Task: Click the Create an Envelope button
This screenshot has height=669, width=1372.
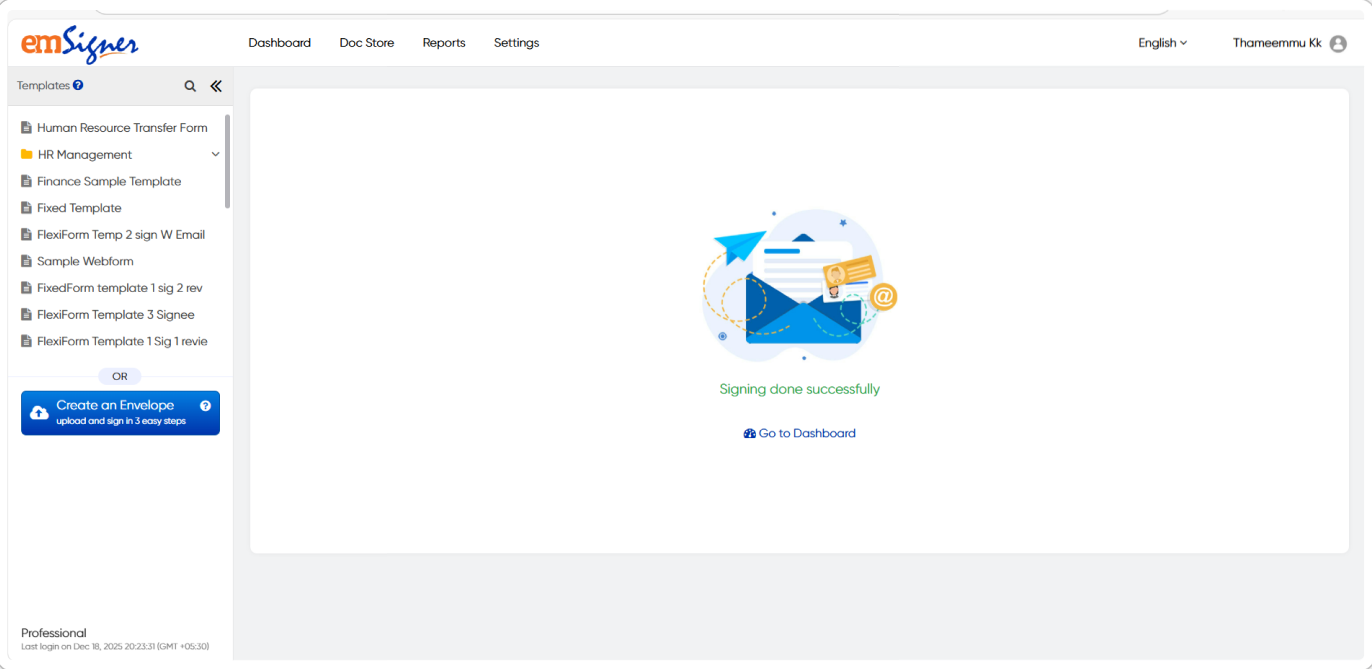Action: 120,413
